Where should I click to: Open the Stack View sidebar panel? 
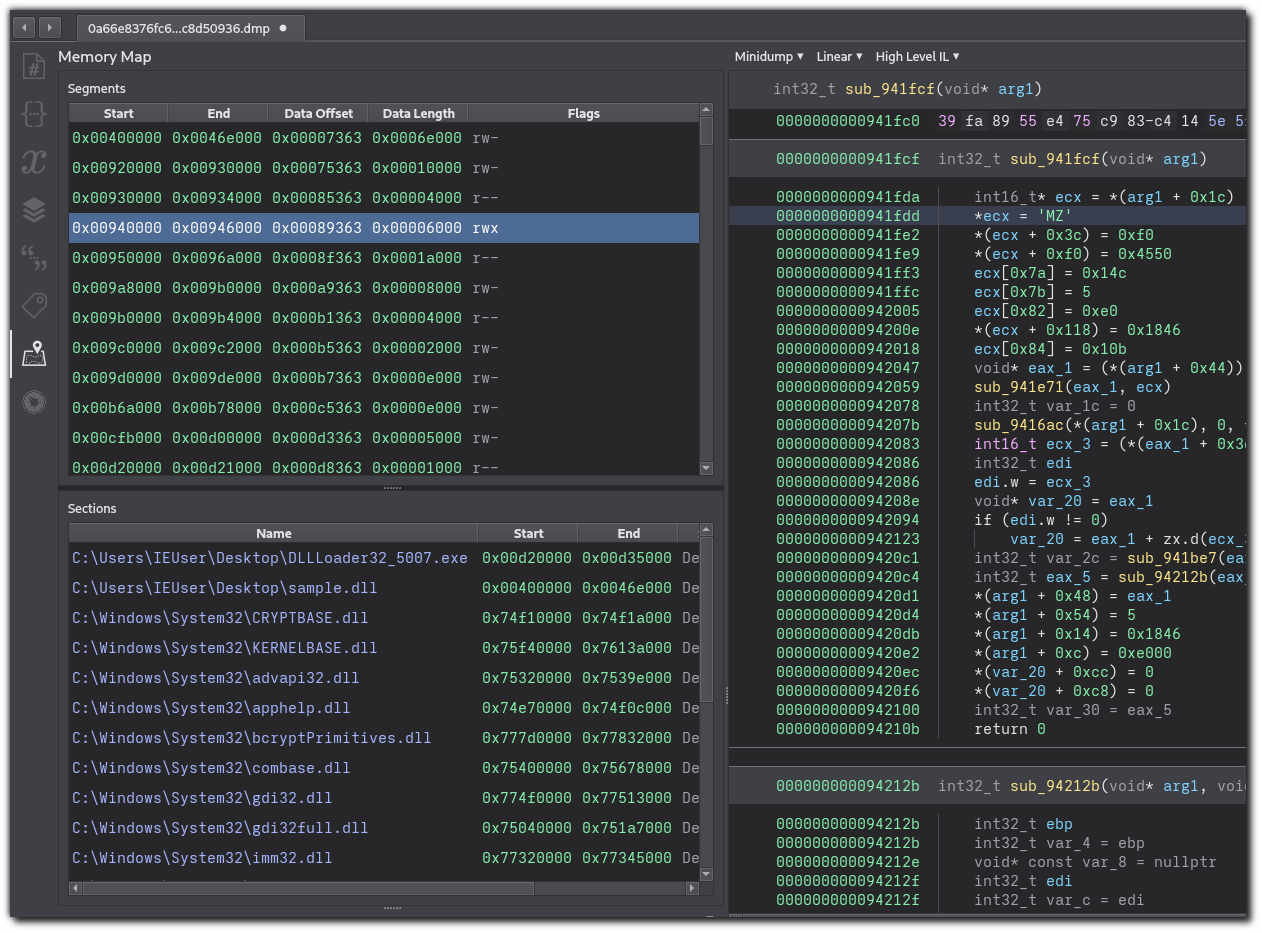[x=33, y=209]
